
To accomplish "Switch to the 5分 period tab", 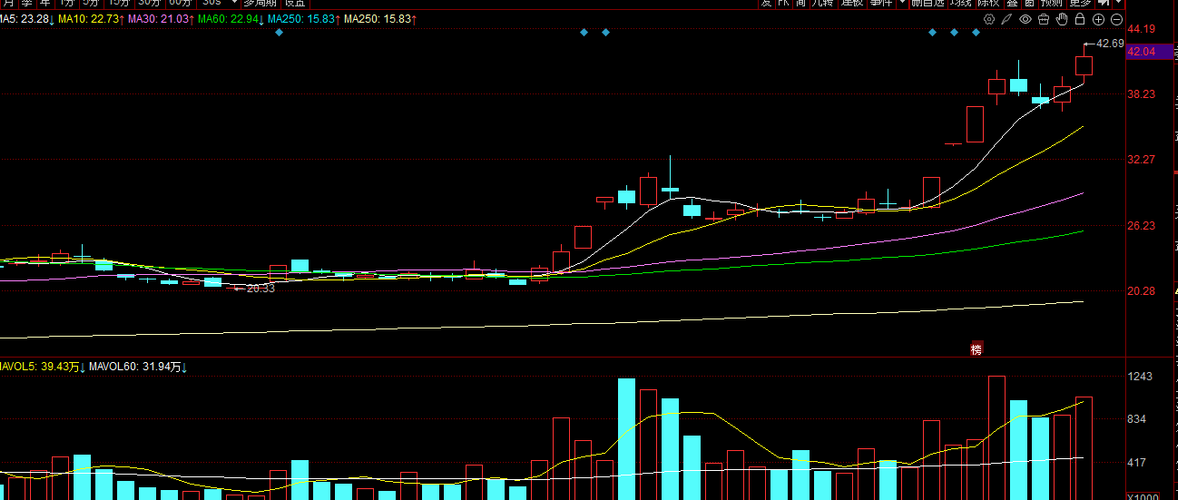I will coord(90,3).
